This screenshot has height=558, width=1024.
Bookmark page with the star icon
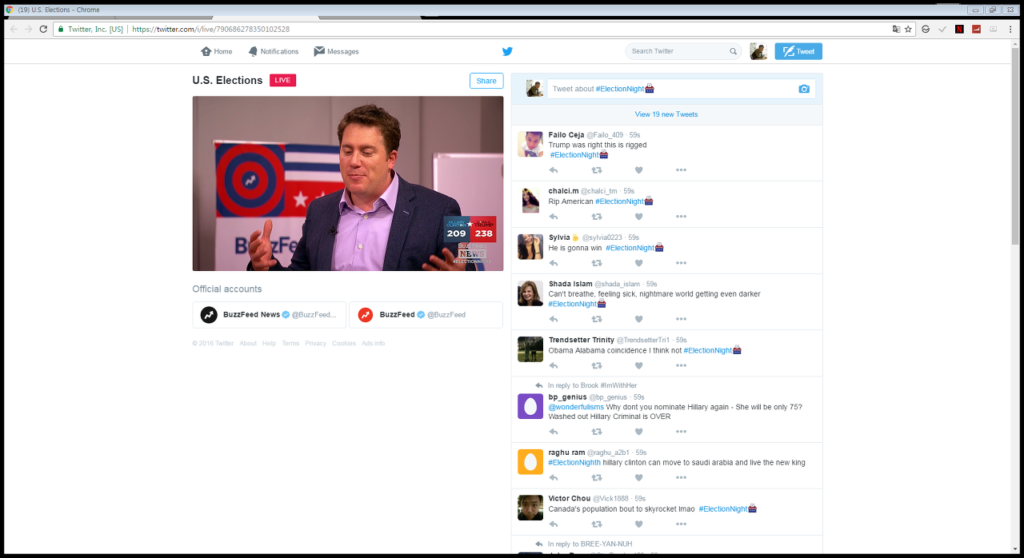click(x=908, y=29)
